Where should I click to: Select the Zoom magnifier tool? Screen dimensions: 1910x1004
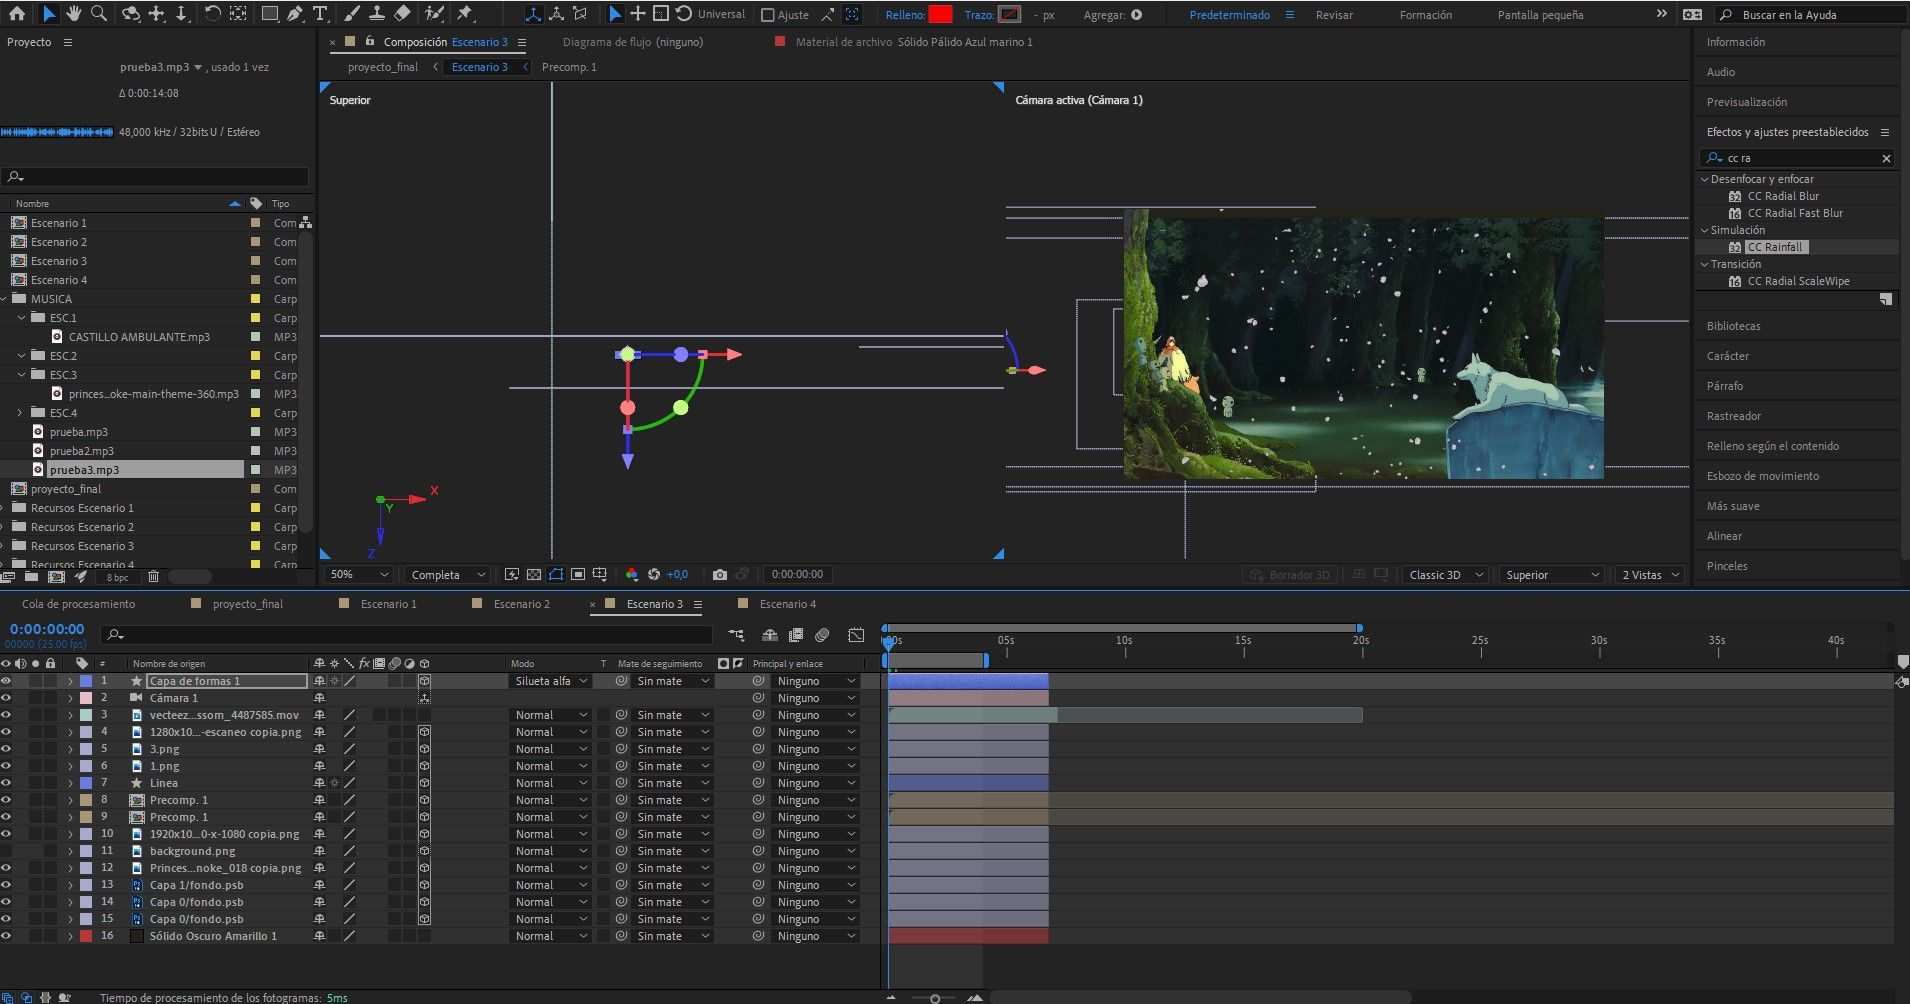tap(99, 14)
